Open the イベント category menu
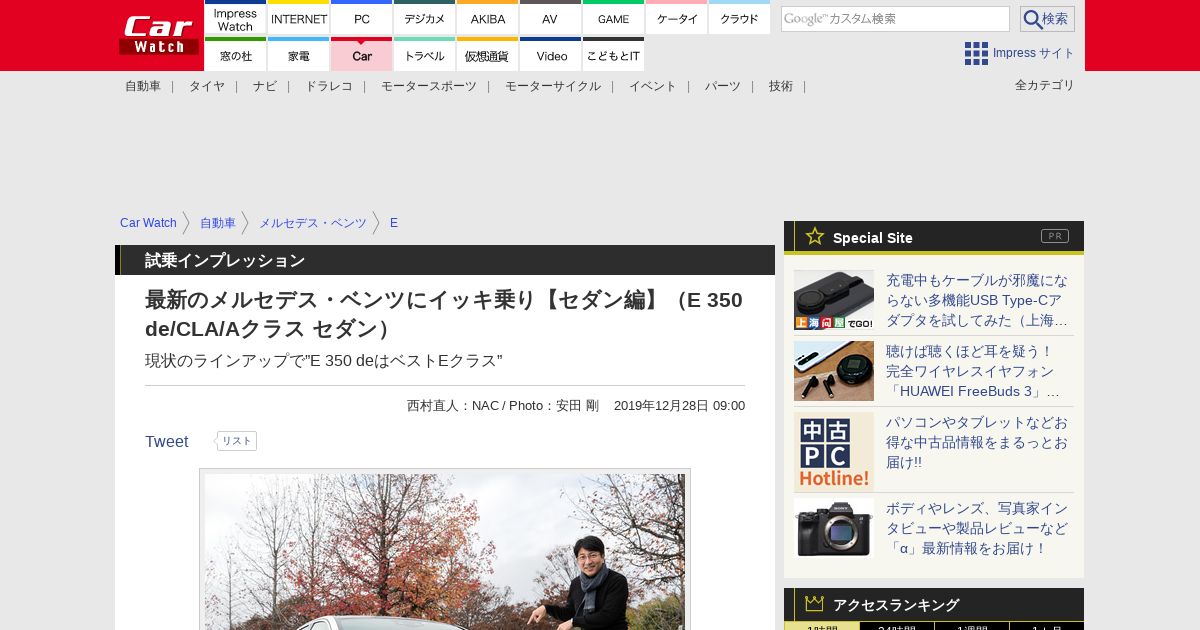The width and height of the screenshot is (1200, 630). (653, 86)
